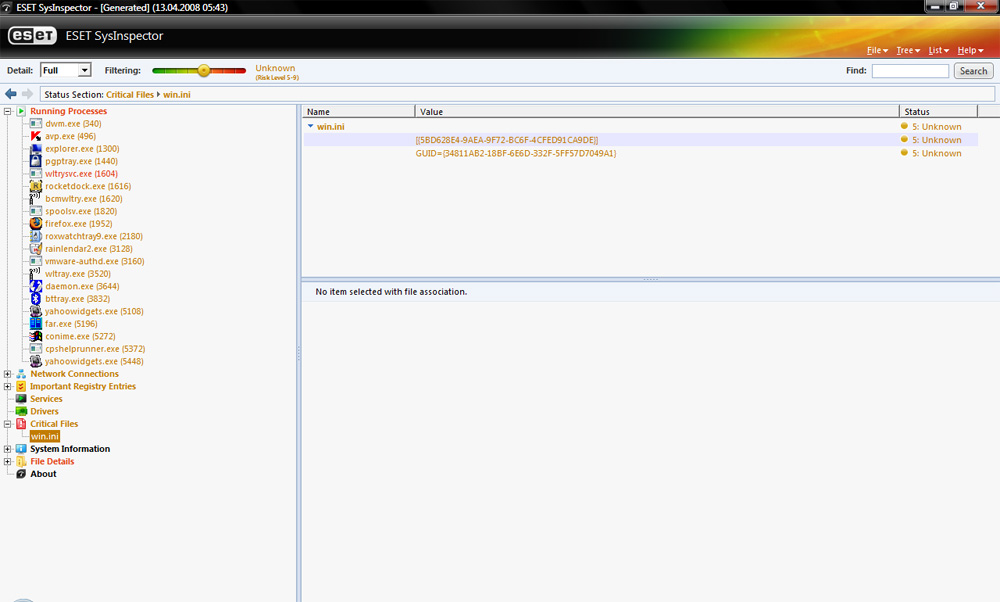Click the far.exe process icon
Screen dimensions: 1000x602
click(36, 324)
